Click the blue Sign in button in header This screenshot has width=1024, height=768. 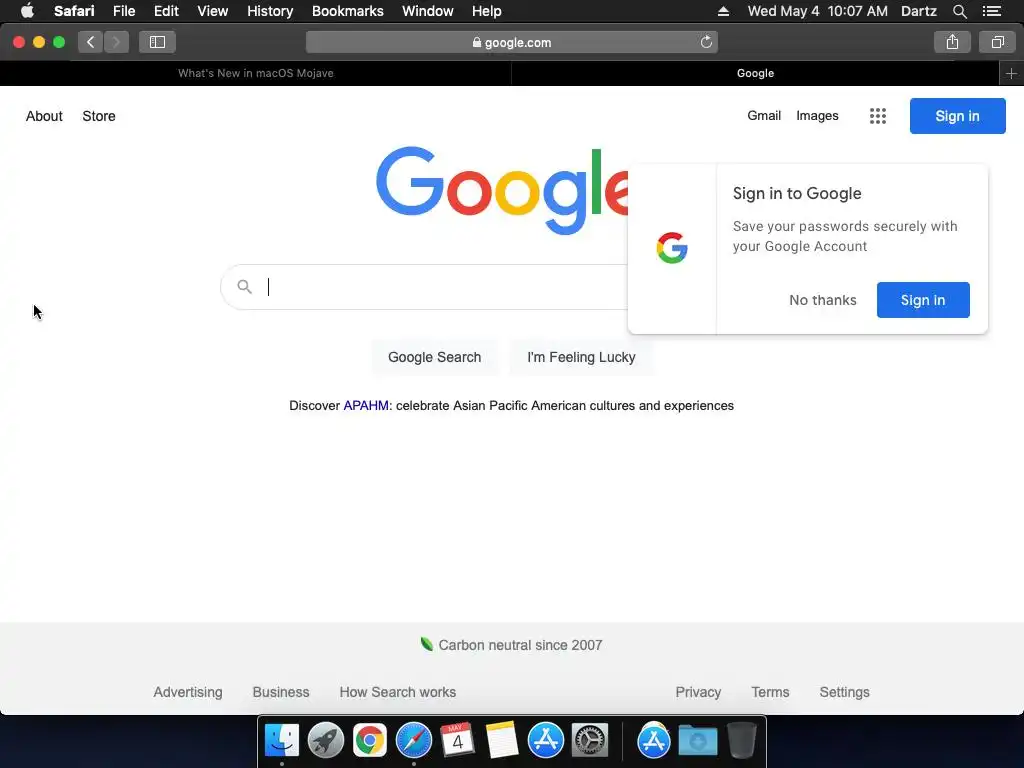click(957, 116)
